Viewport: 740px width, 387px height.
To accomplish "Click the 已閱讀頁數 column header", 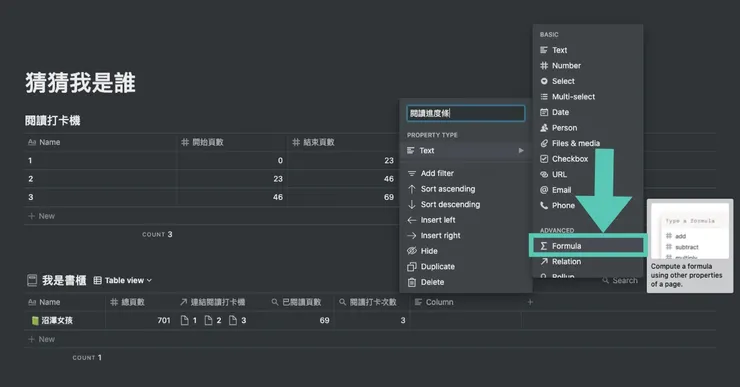I will pos(296,302).
